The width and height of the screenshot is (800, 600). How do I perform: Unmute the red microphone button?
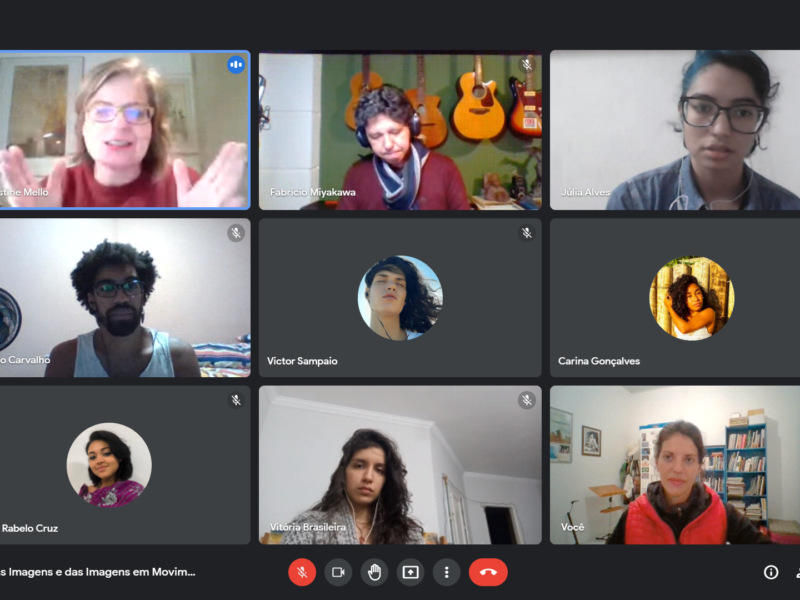point(302,572)
